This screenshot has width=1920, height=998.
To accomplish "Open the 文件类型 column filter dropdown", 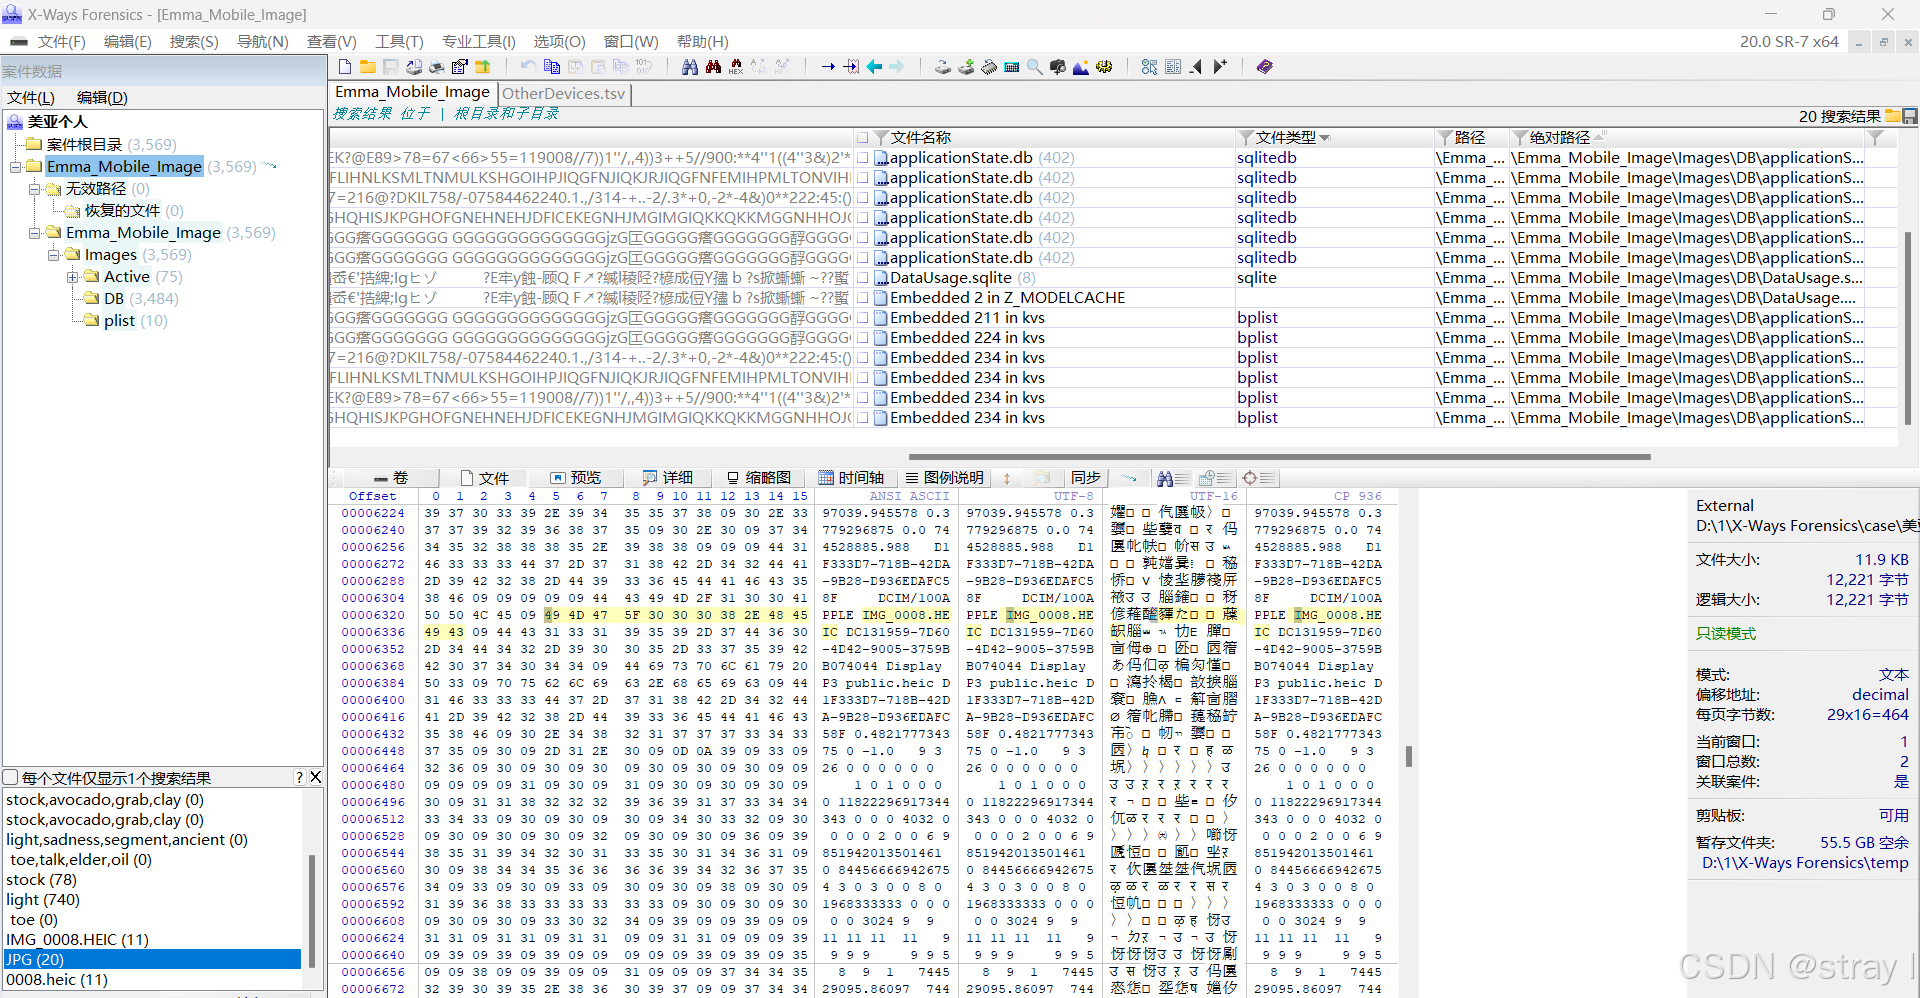I will pyautogui.click(x=1325, y=138).
